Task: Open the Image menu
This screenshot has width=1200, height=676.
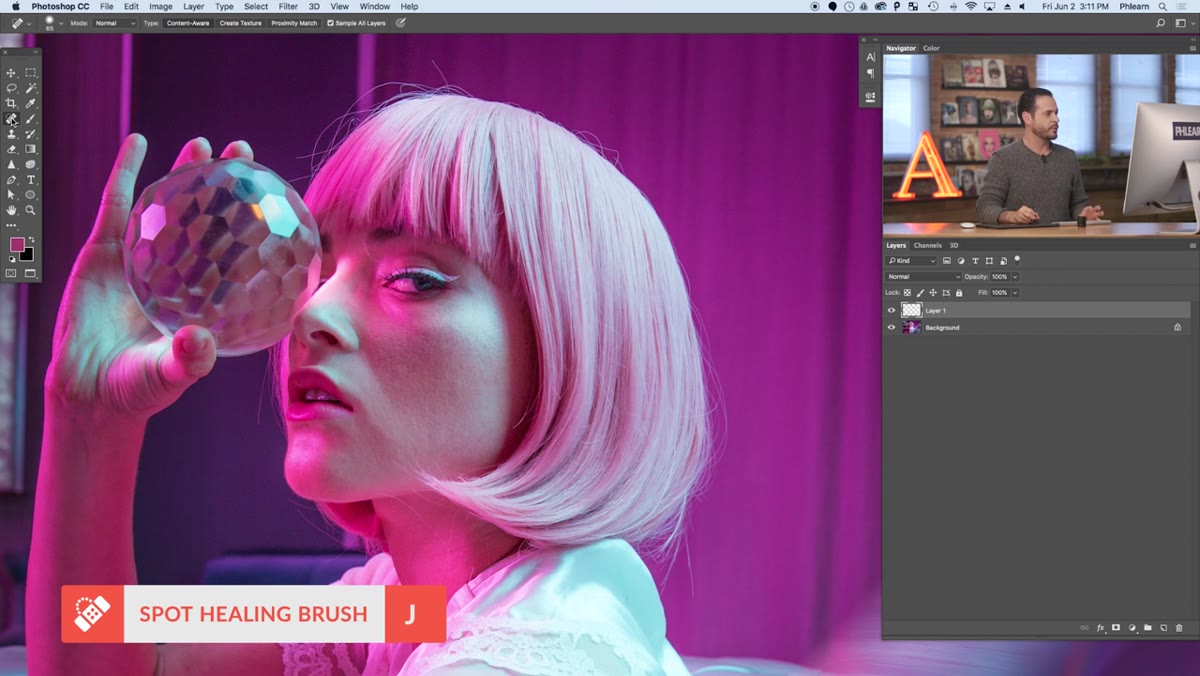Action: [160, 6]
